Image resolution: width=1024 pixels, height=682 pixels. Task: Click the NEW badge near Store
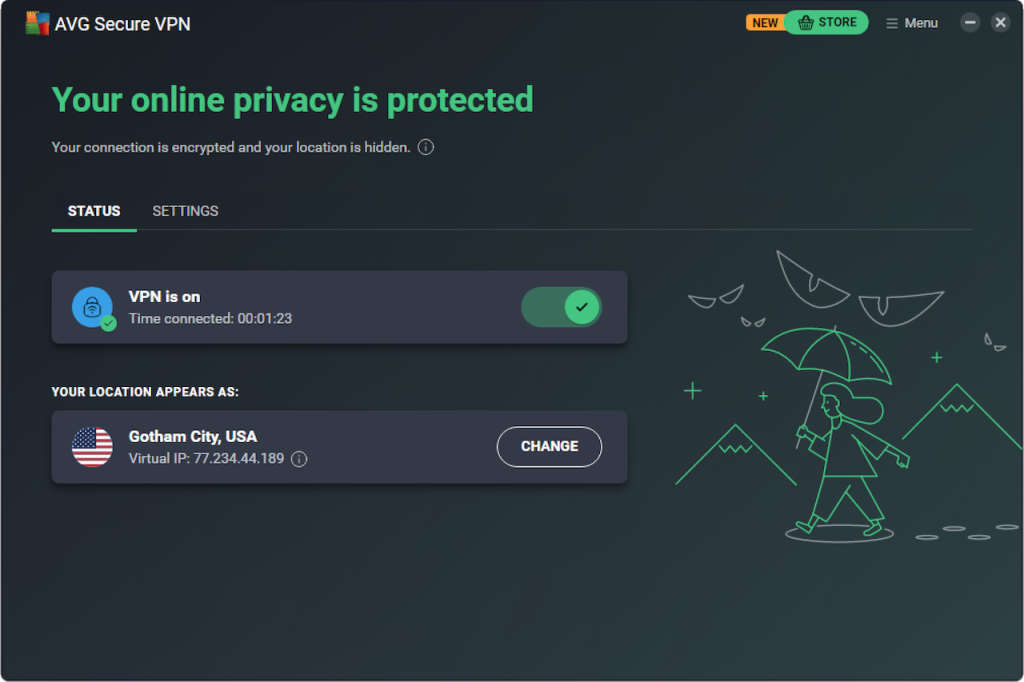point(765,22)
